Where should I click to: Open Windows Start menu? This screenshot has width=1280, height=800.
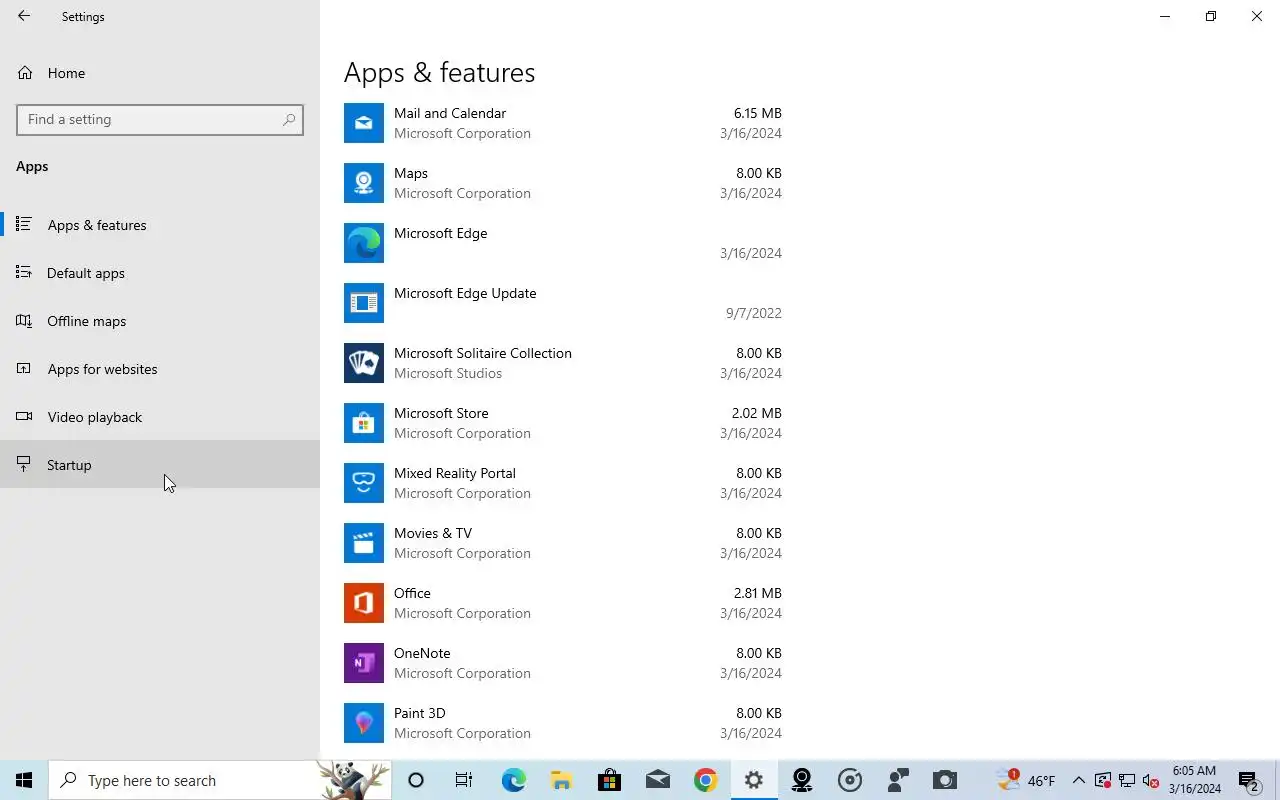pos(24,780)
